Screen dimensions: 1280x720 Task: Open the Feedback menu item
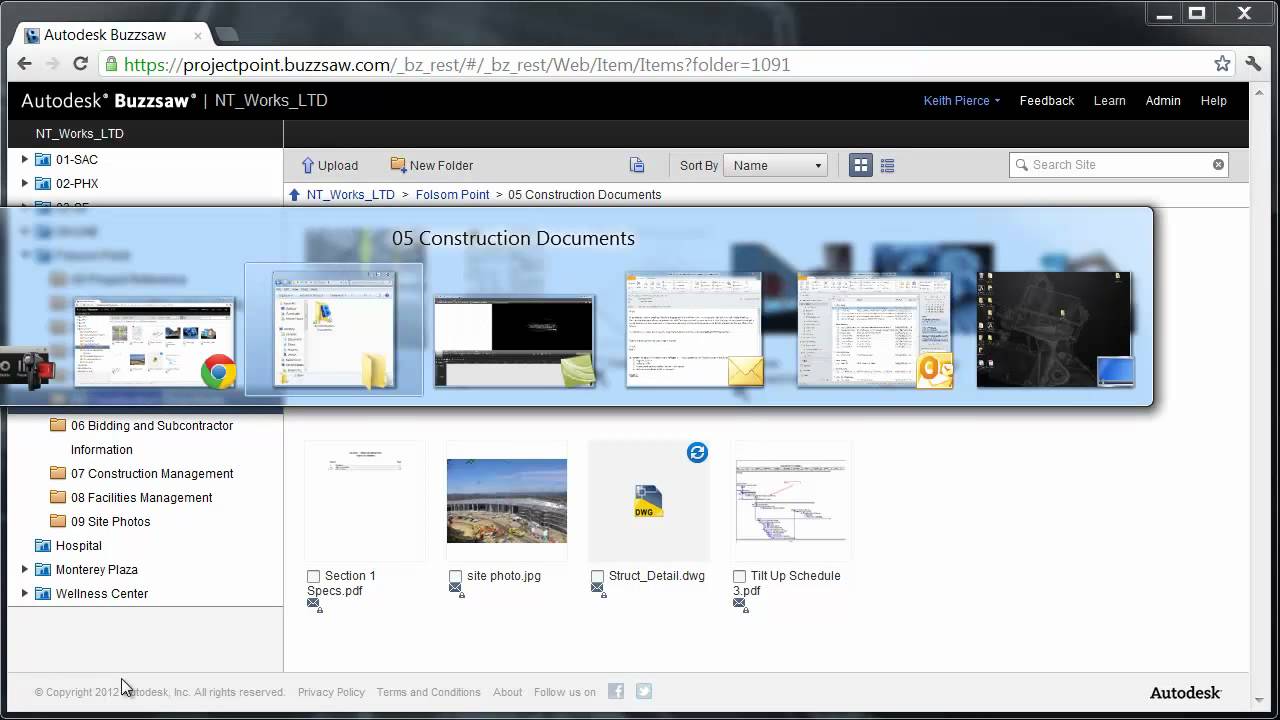(x=1047, y=100)
